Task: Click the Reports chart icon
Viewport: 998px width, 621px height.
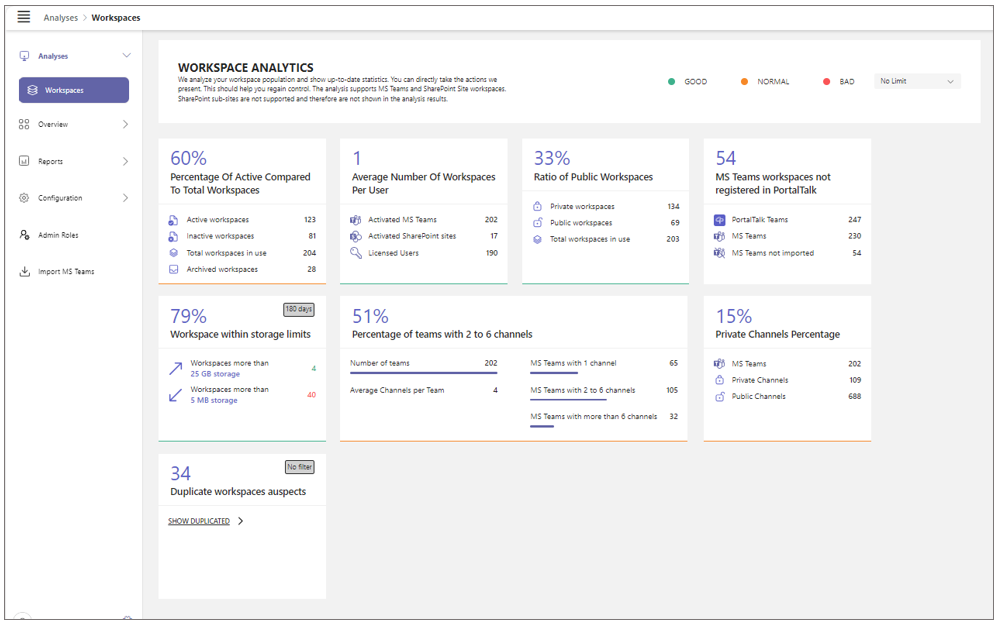Action: tap(24, 161)
